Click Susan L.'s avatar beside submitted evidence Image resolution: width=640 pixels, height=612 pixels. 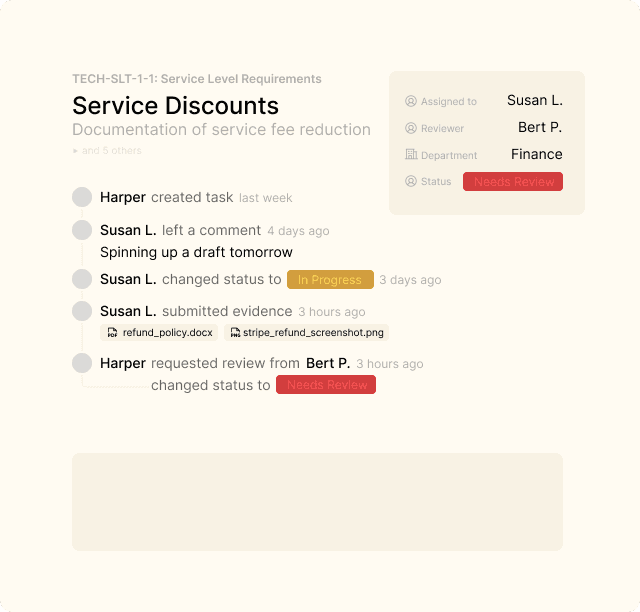pyautogui.click(x=82, y=311)
